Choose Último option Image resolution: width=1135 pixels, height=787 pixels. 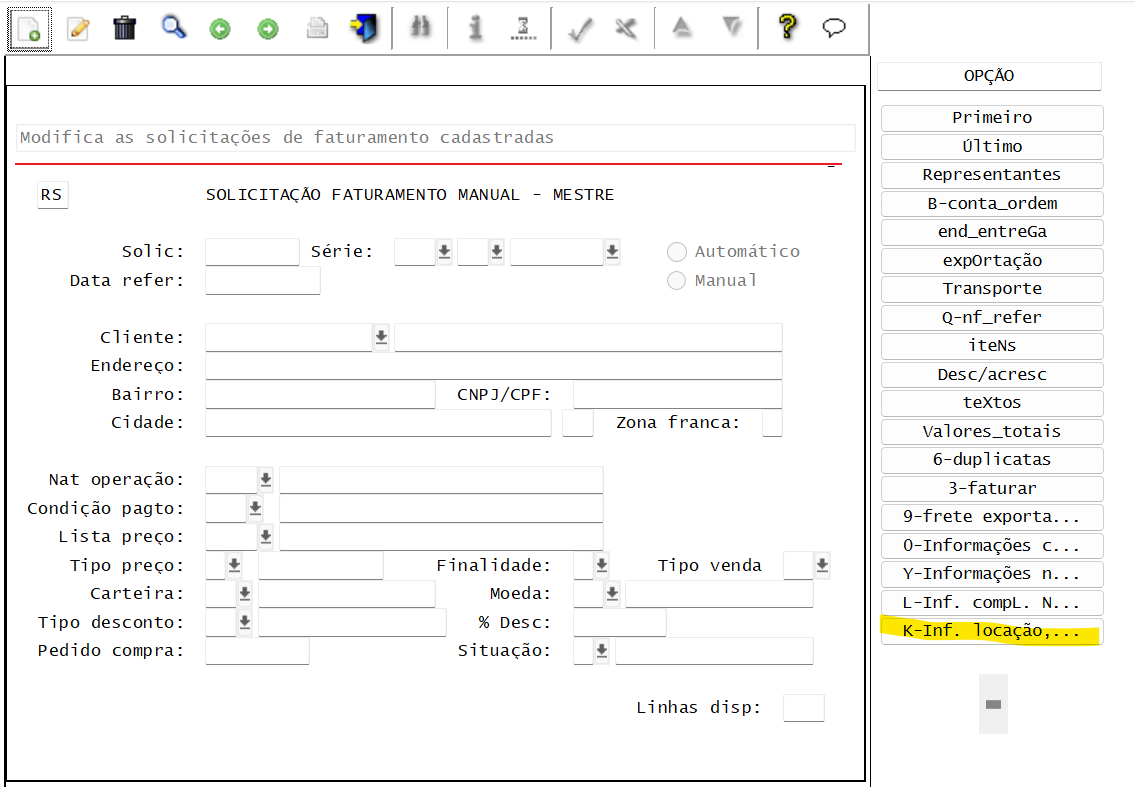pos(992,146)
